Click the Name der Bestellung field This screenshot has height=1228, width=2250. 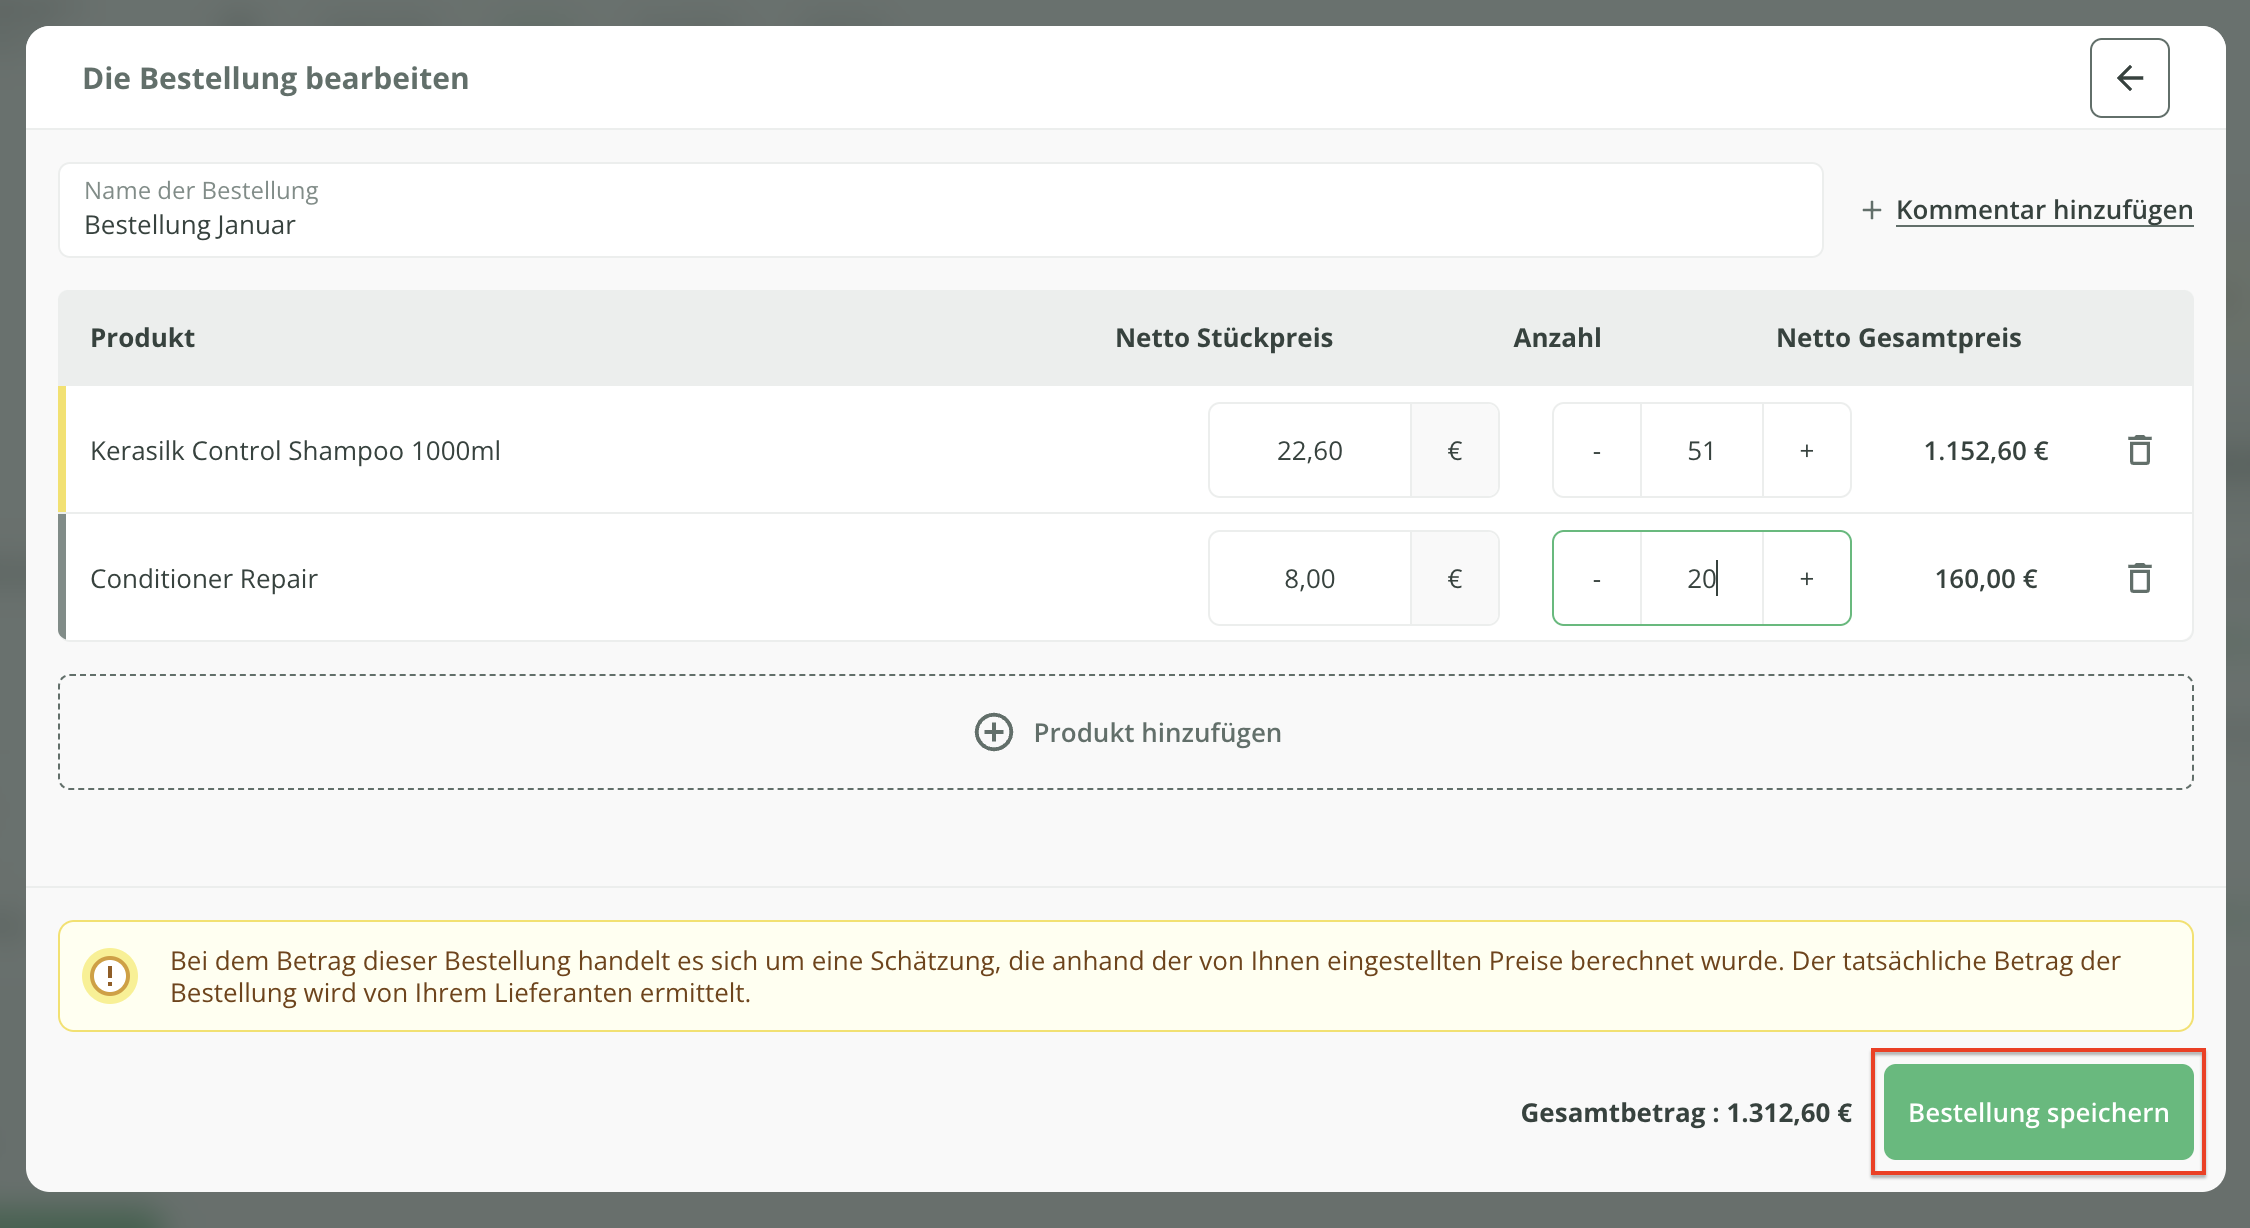(x=940, y=211)
